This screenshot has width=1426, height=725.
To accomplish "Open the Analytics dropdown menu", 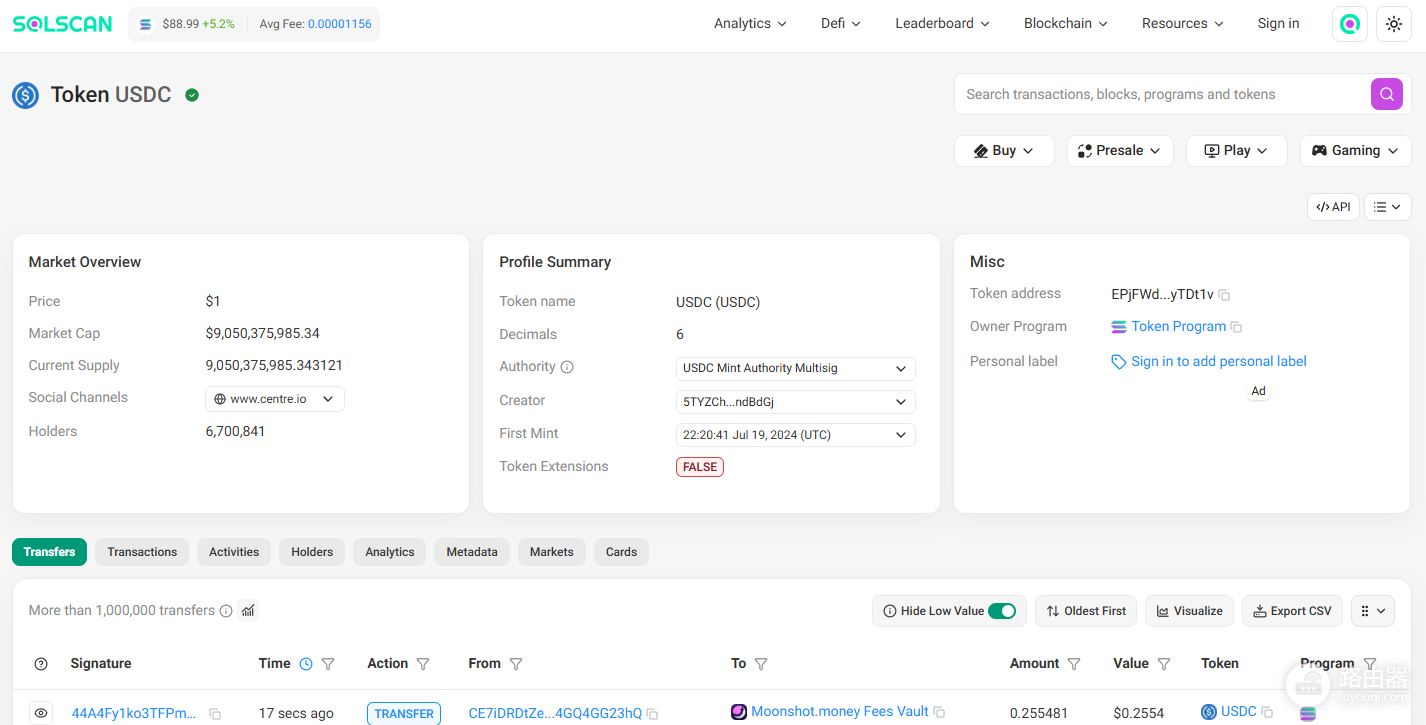I will 750,24.
